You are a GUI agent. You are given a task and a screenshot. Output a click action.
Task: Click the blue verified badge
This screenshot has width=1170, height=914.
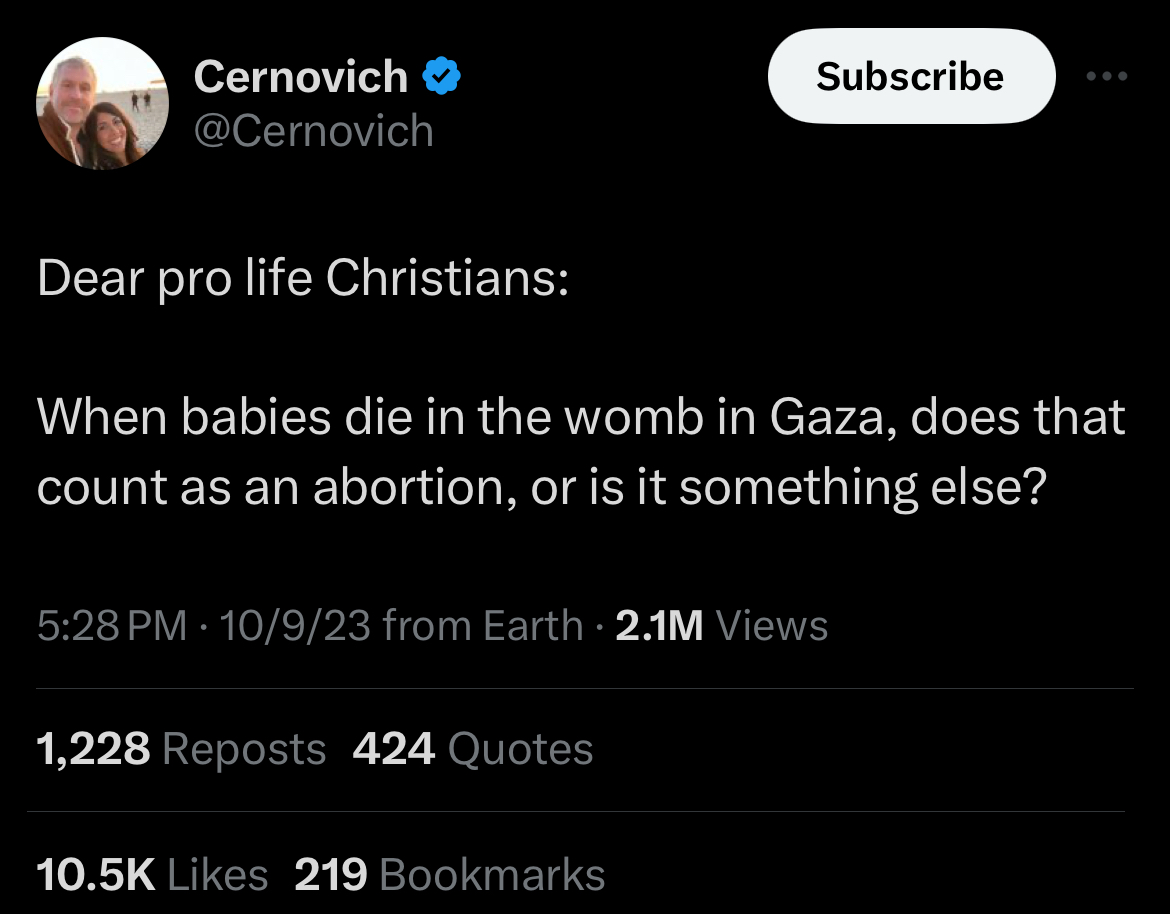pyautogui.click(x=442, y=75)
